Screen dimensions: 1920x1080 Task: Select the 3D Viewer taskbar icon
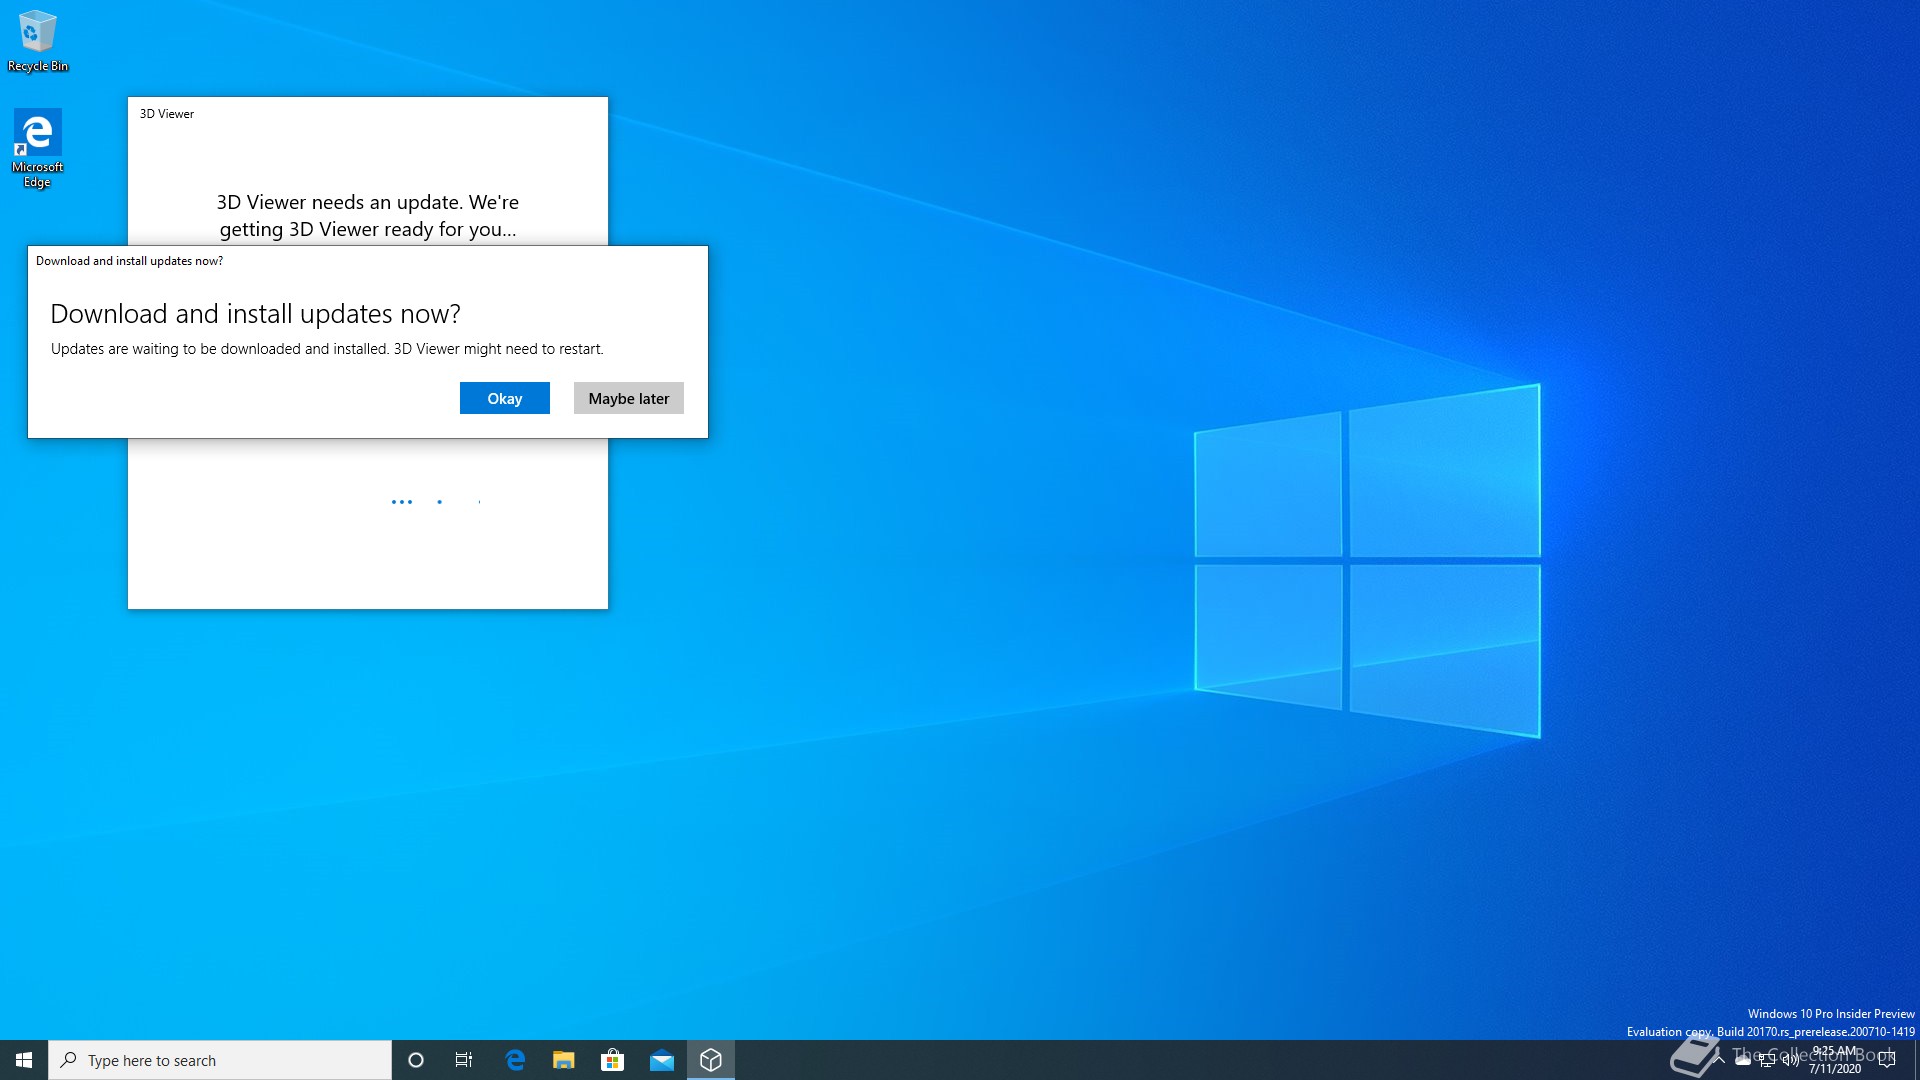(x=710, y=1060)
